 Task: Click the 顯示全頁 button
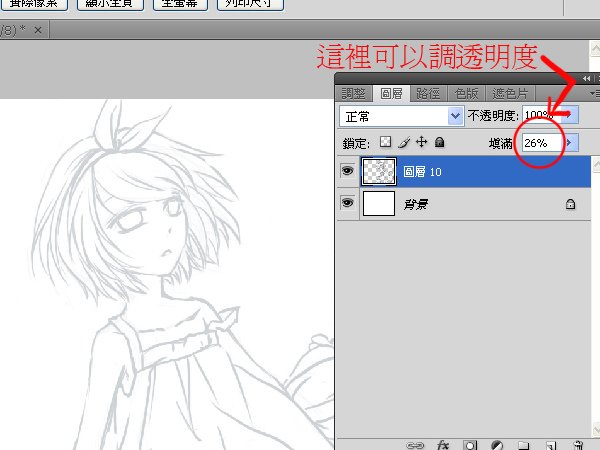110,3
